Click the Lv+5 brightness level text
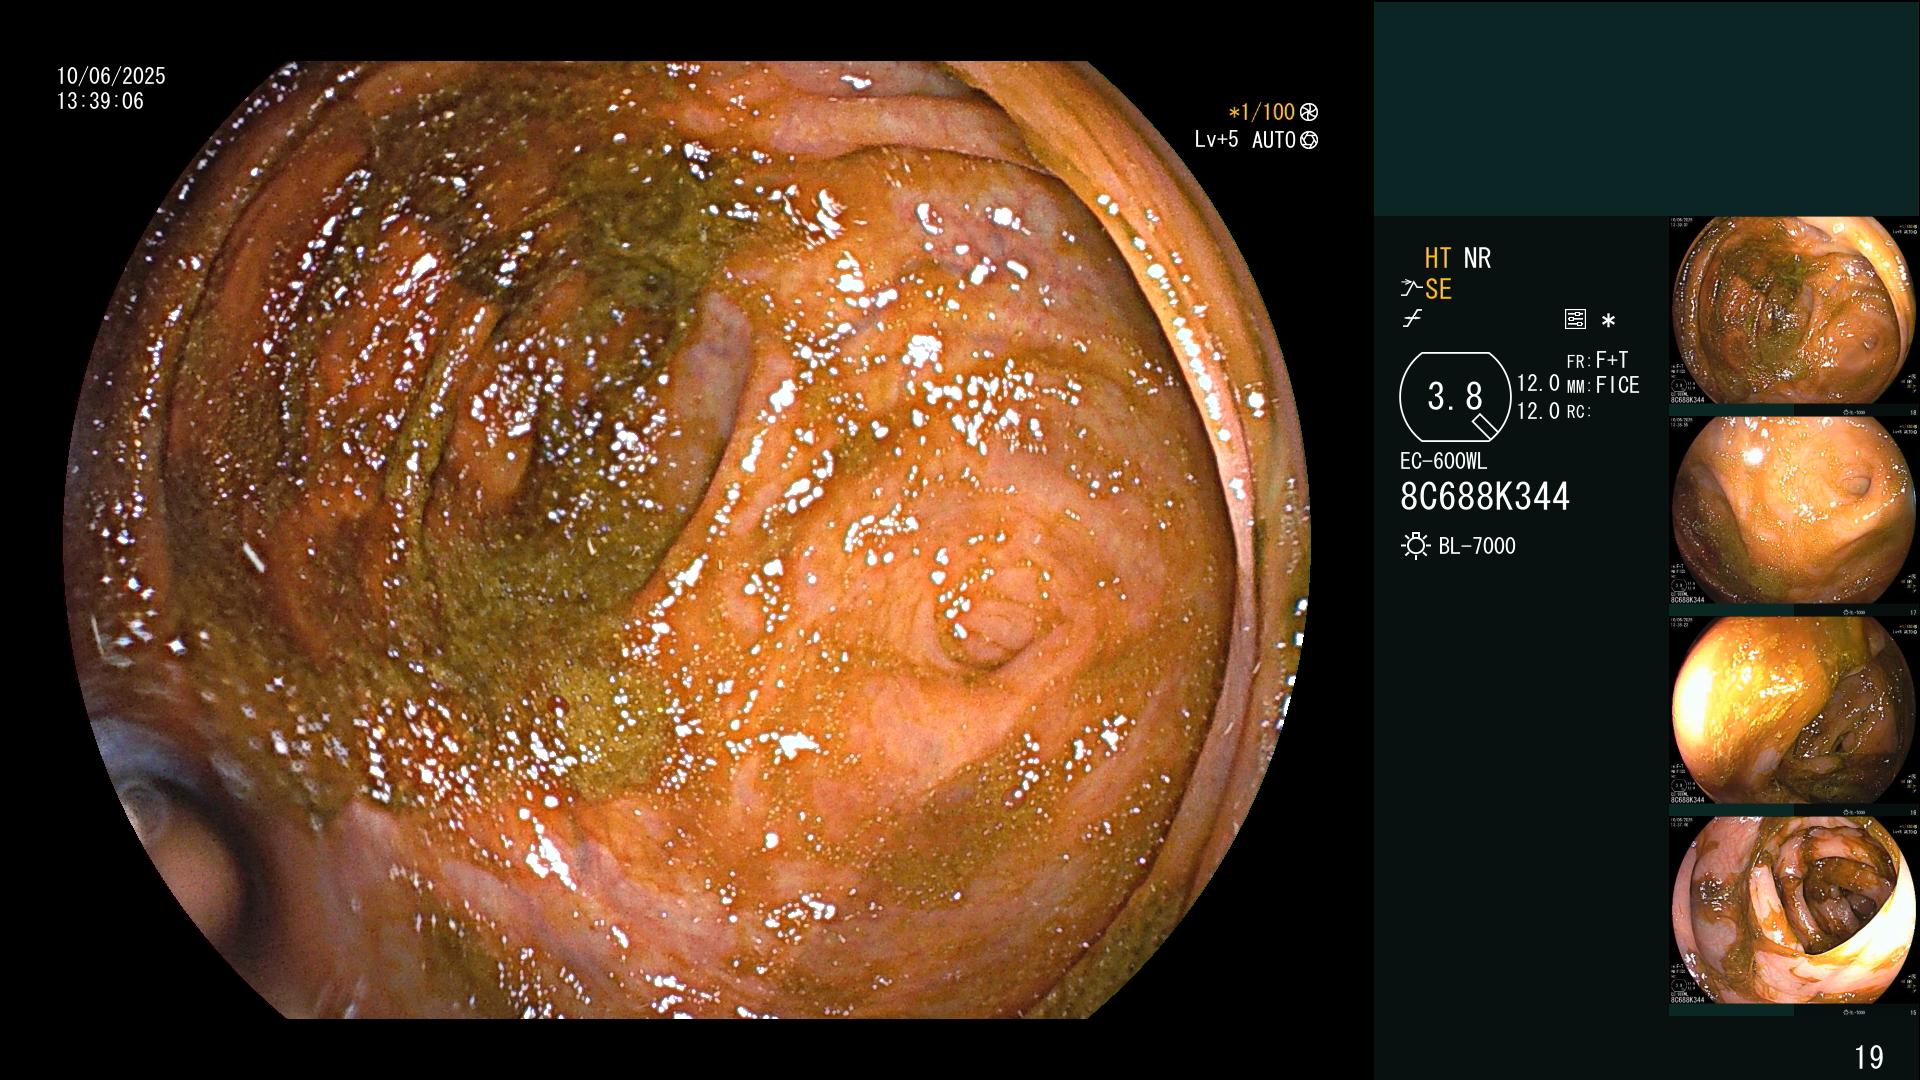Viewport: 1920px width, 1080px height. point(1216,139)
